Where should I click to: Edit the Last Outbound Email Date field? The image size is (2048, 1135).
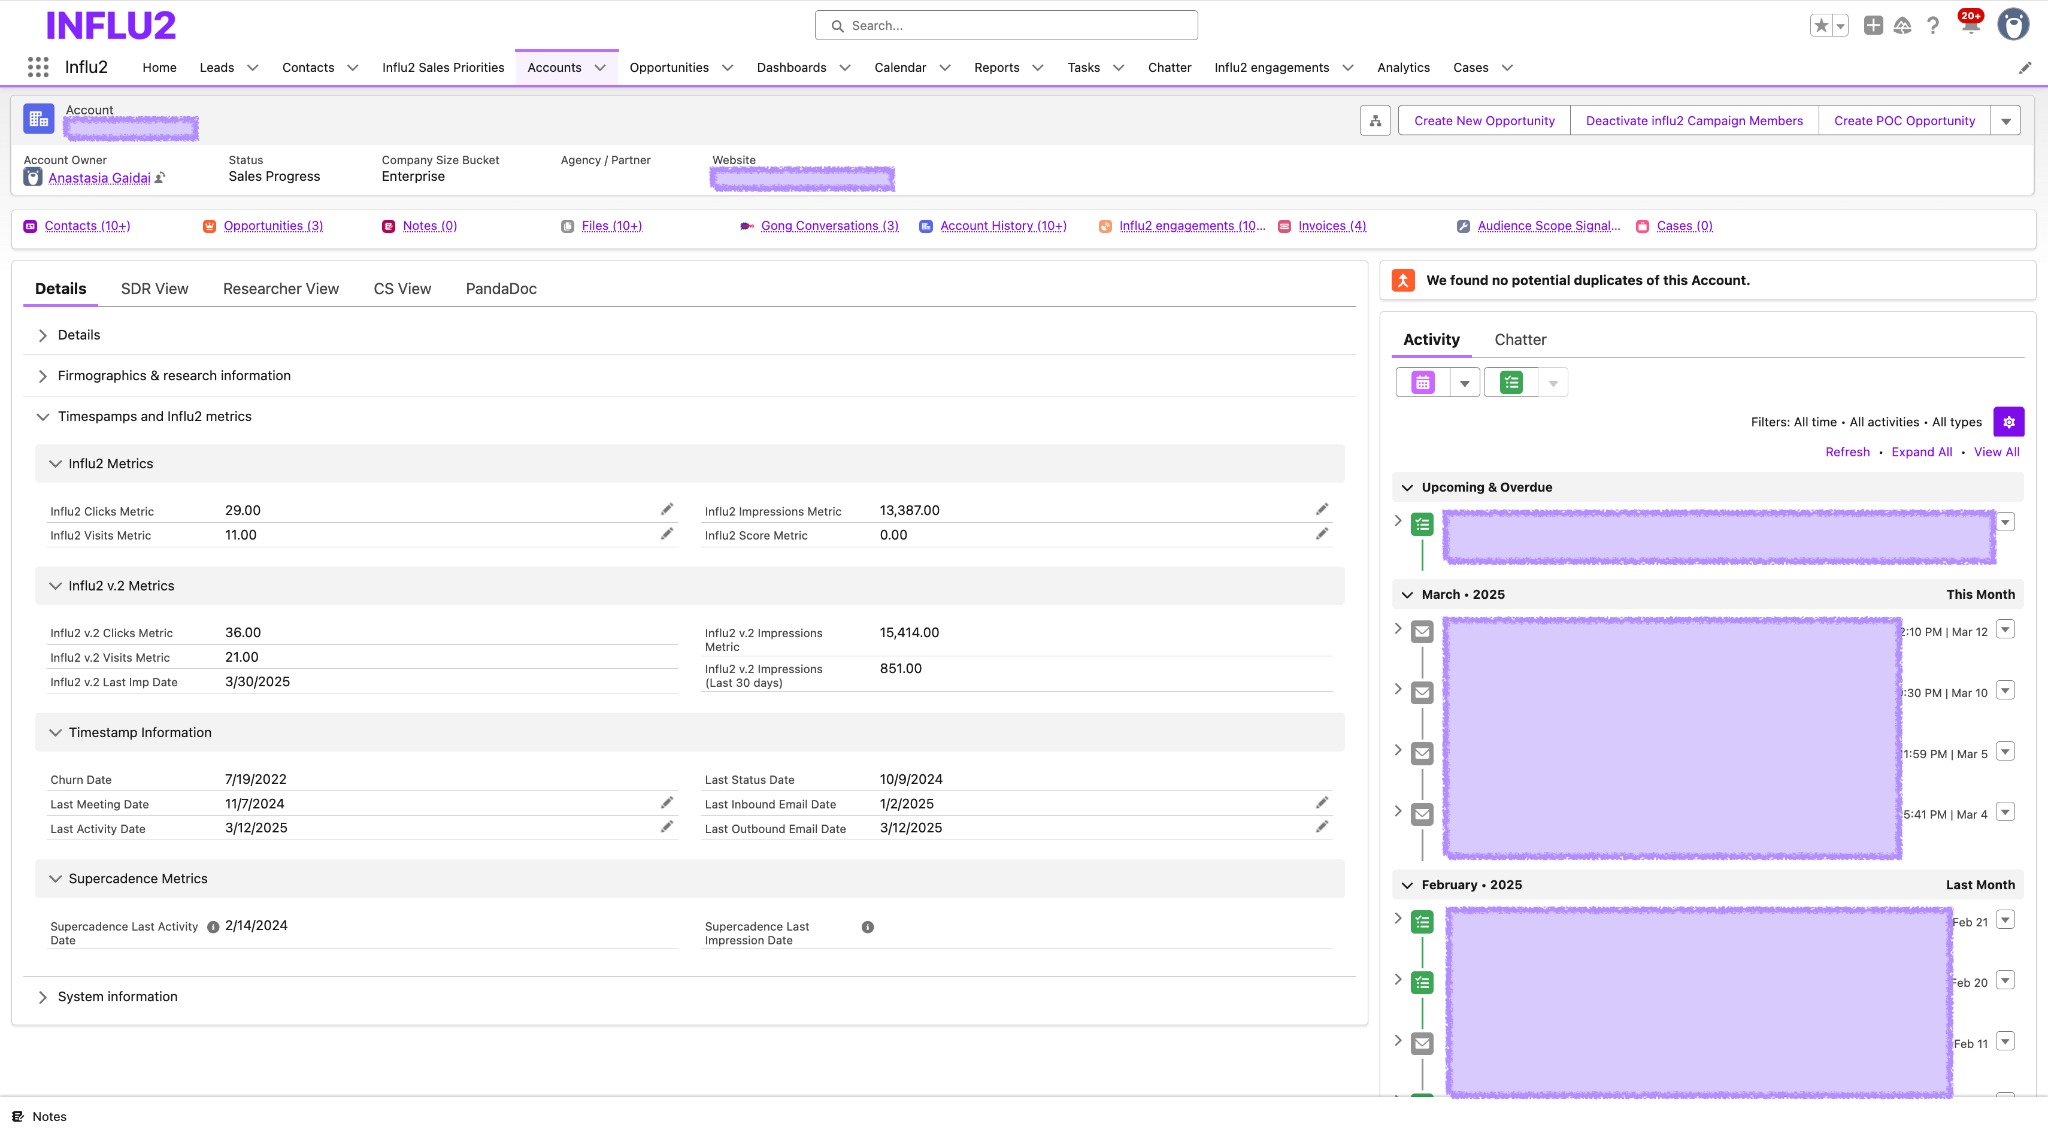point(1322,828)
